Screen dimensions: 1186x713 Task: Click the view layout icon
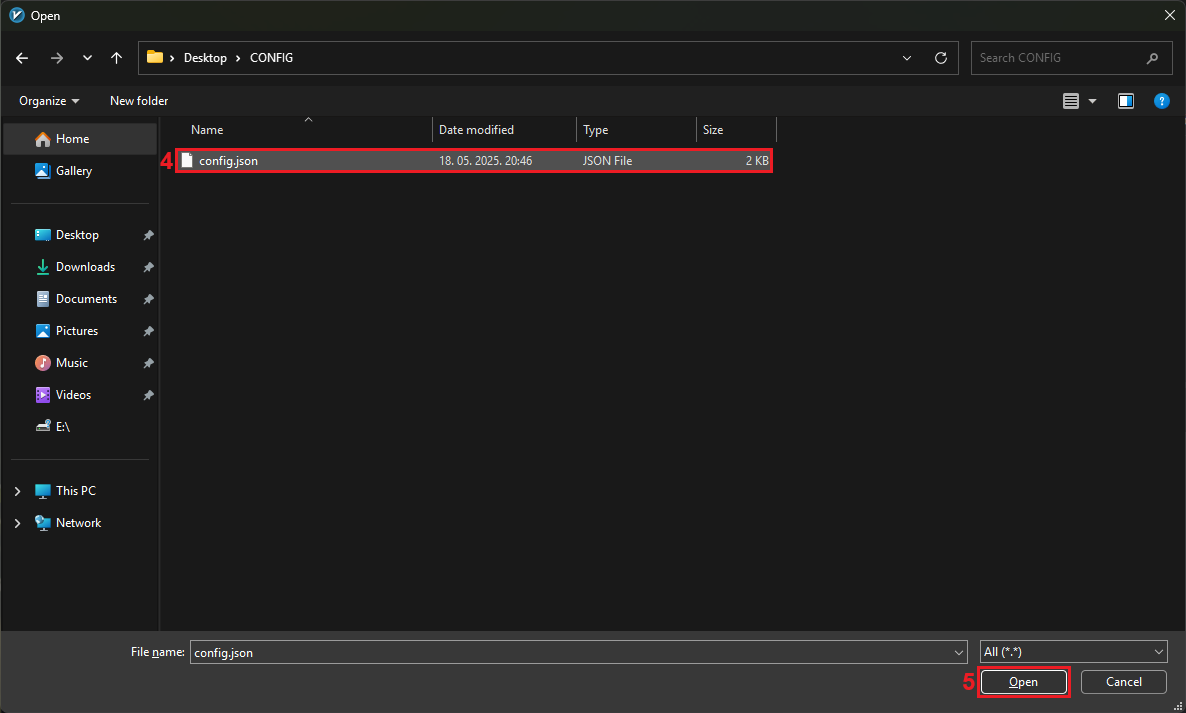coord(1071,101)
